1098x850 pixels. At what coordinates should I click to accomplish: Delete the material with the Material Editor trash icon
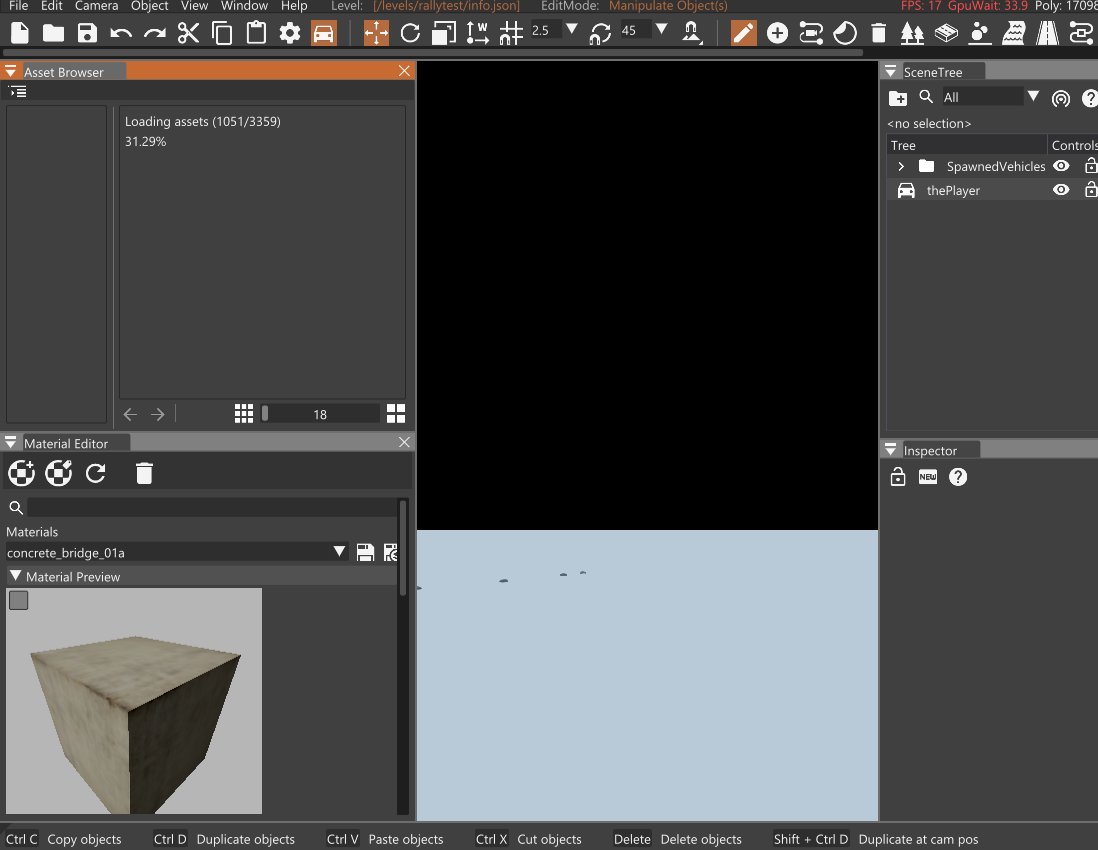click(144, 473)
